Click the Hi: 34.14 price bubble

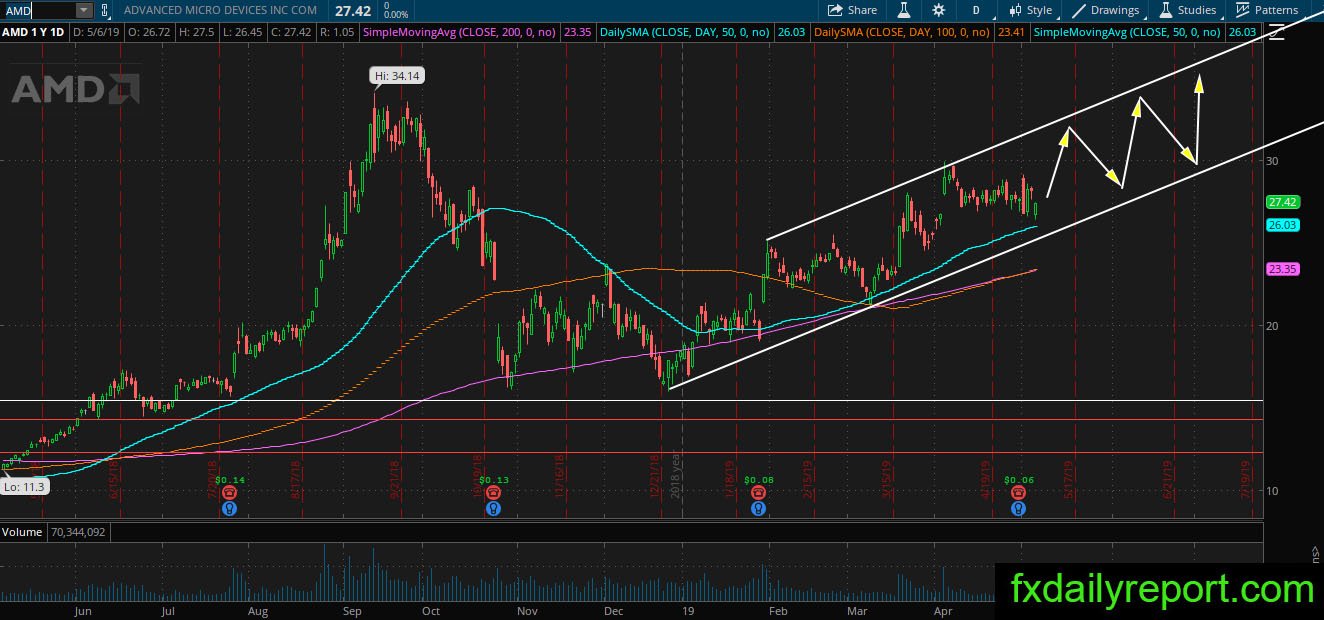point(396,76)
